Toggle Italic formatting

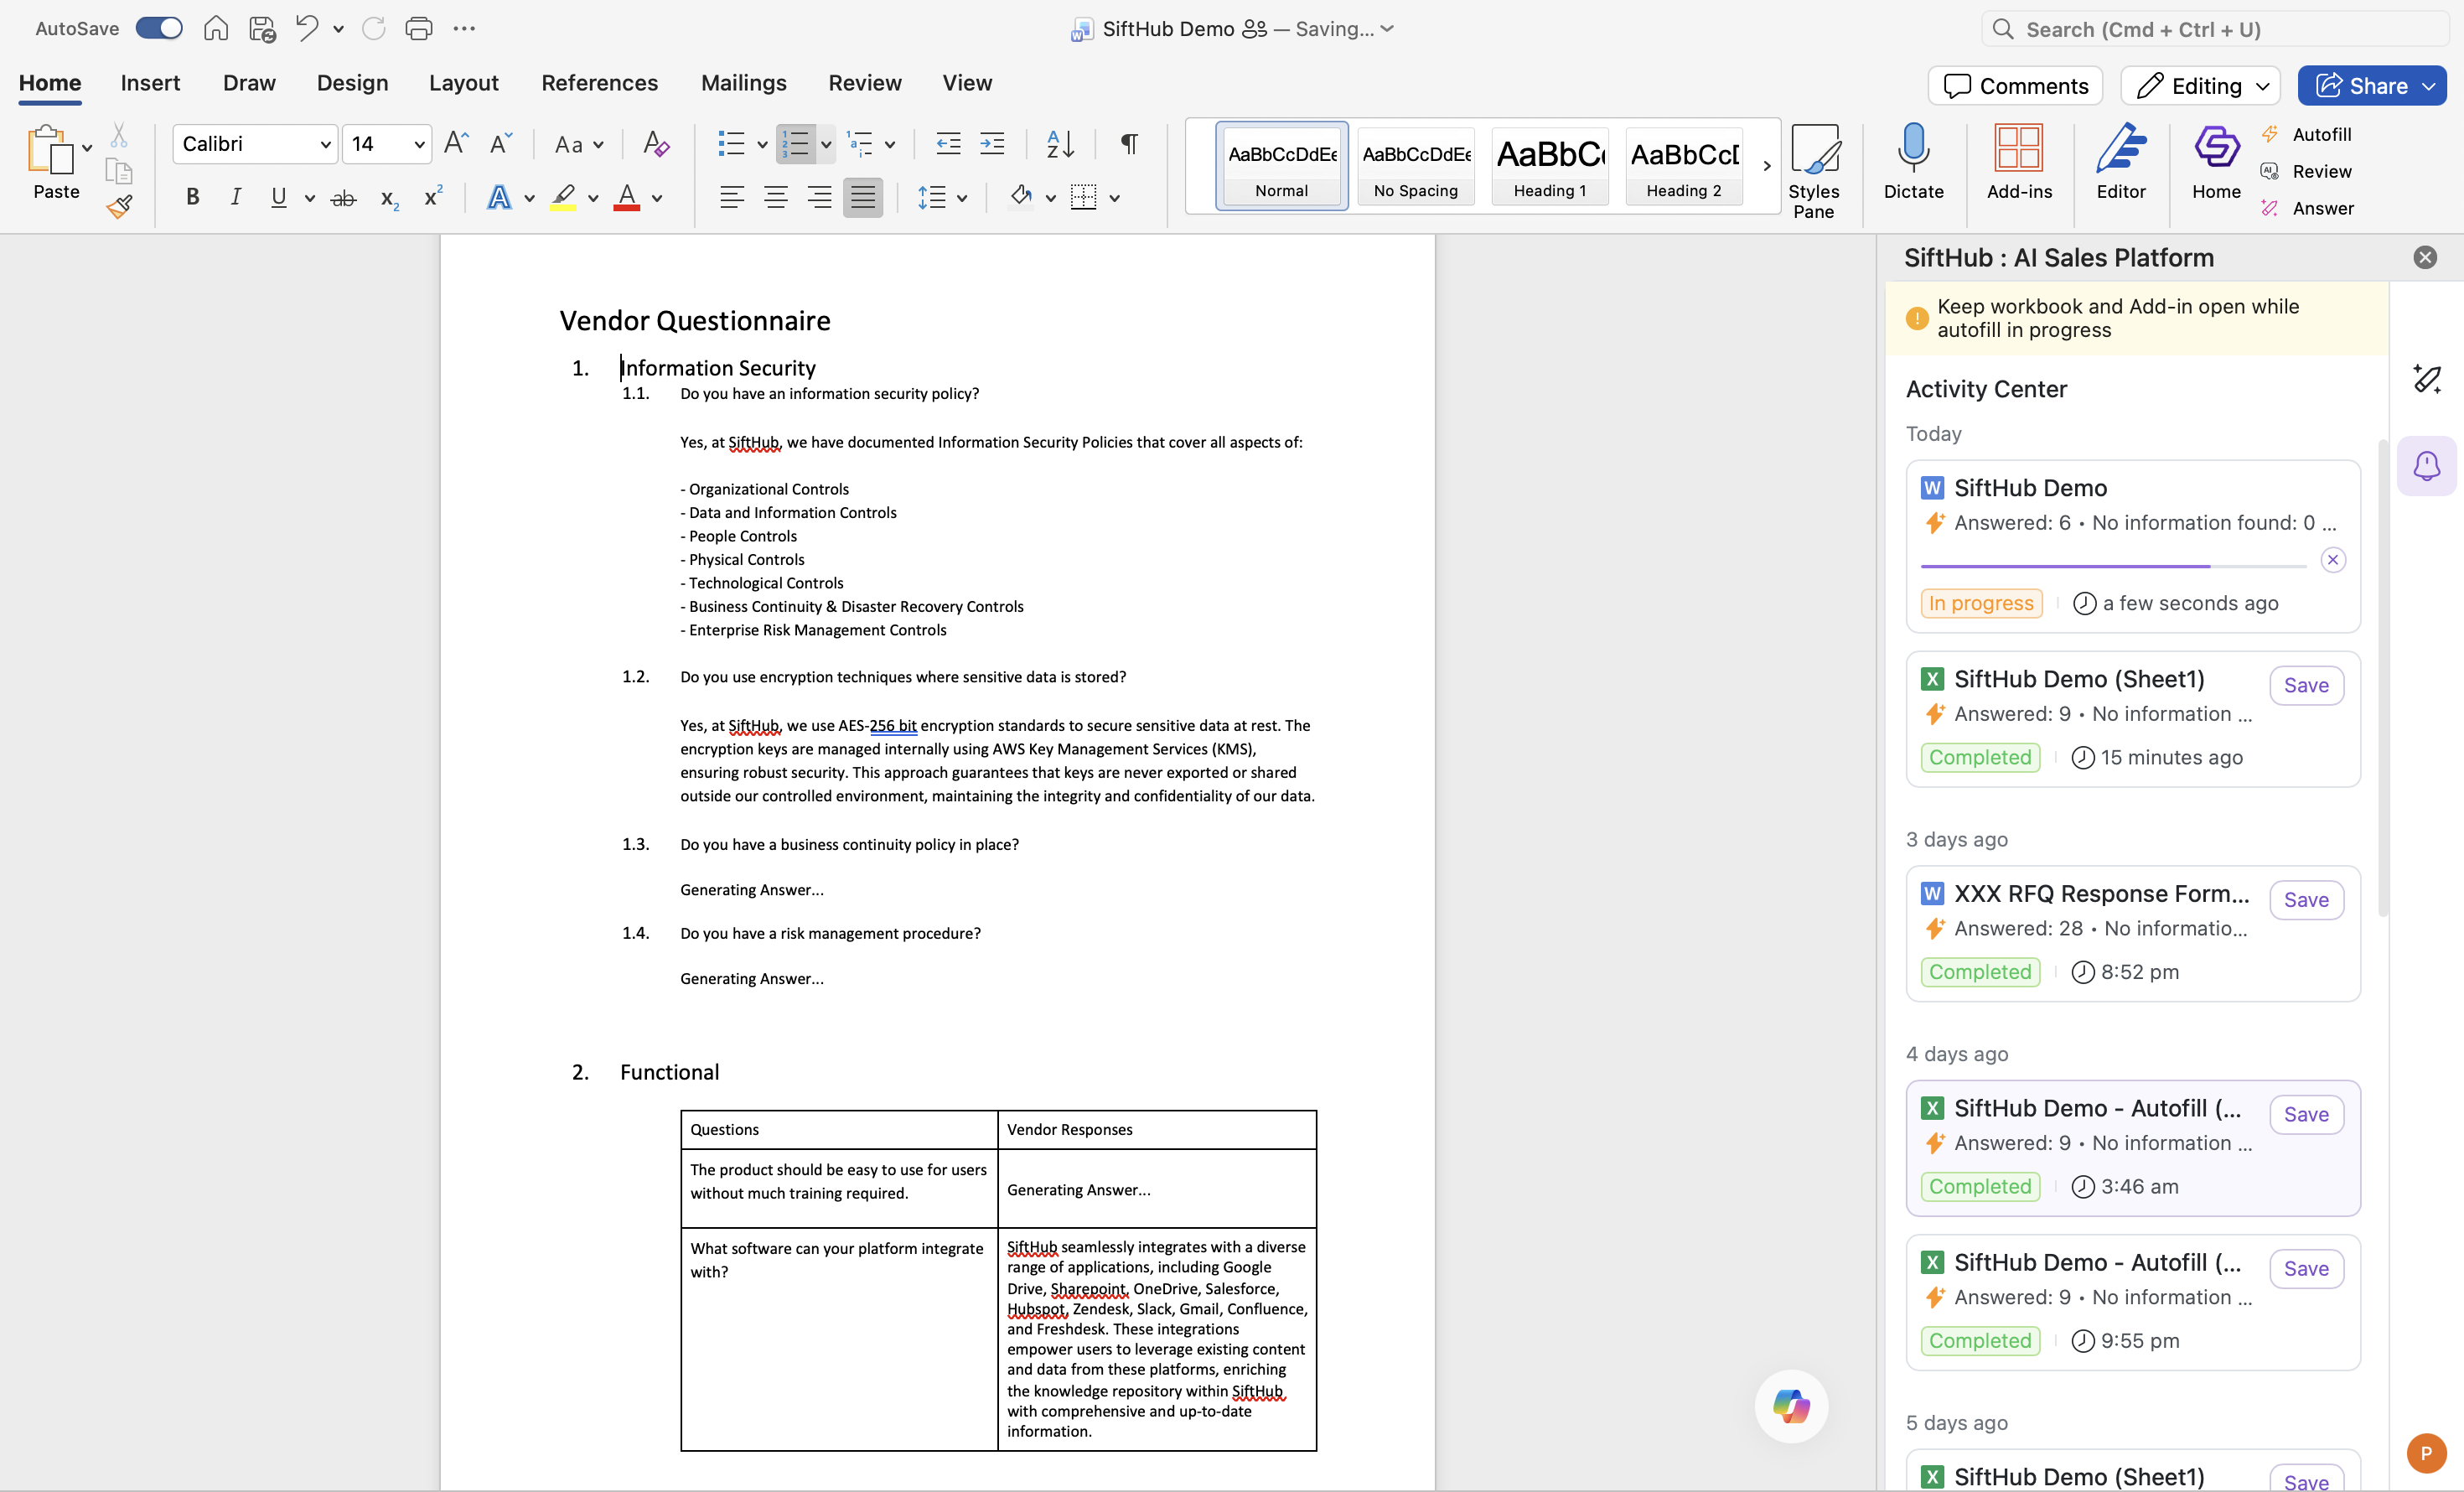tap(235, 198)
